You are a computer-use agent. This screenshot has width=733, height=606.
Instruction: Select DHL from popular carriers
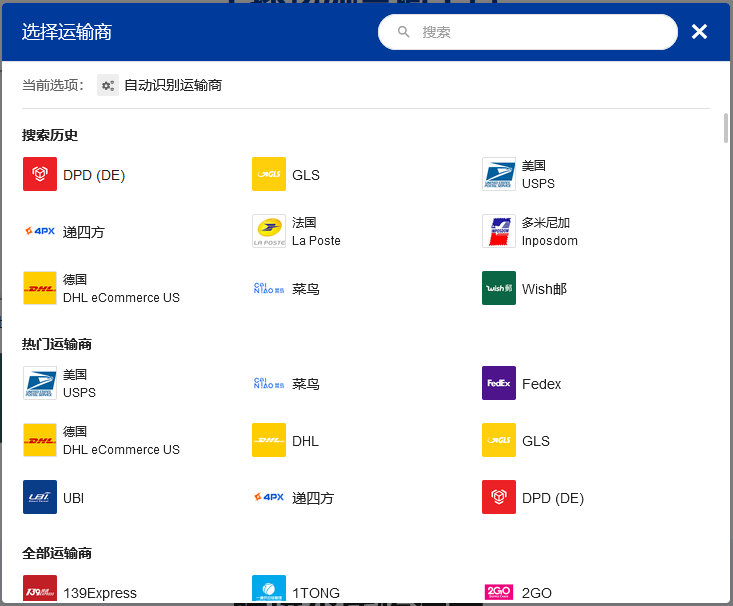(x=305, y=441)
